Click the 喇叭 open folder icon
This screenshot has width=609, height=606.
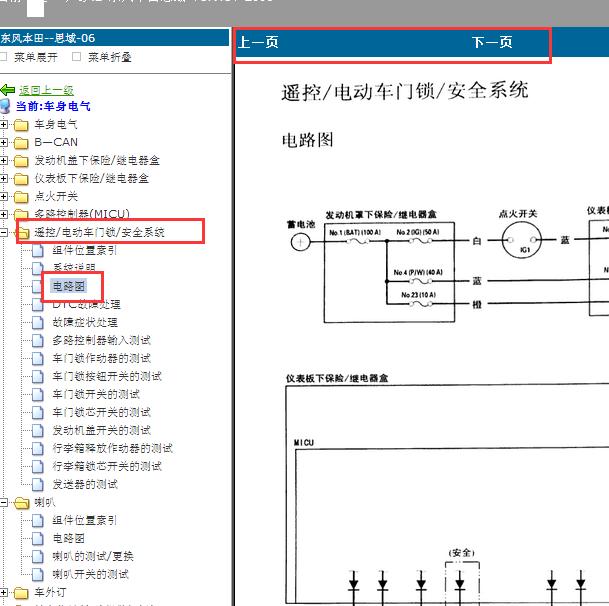(x=22, y=503)
